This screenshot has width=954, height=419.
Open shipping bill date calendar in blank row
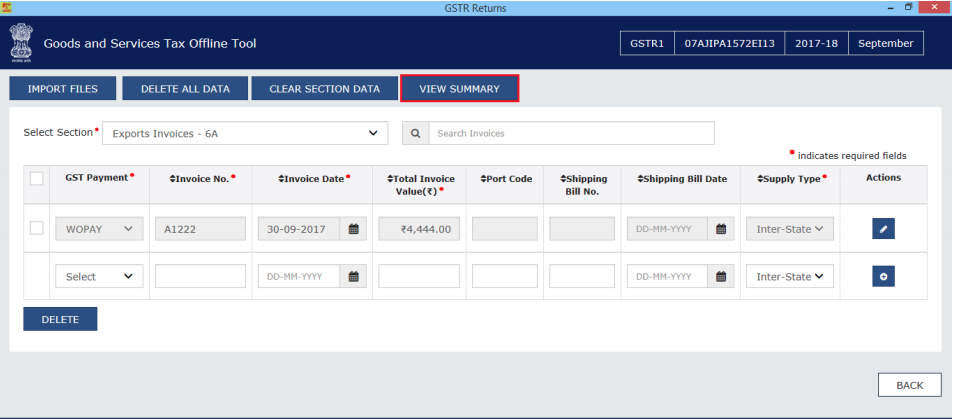tap(721, 276)
